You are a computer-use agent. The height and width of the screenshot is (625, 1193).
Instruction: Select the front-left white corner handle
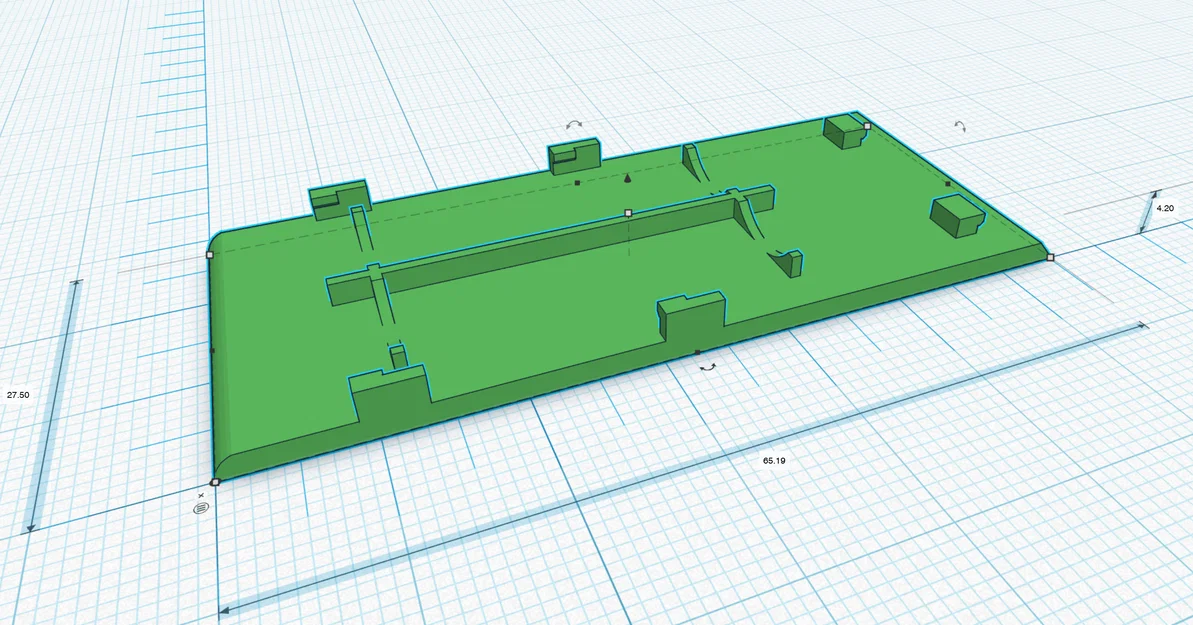click(x=215, y=482)
